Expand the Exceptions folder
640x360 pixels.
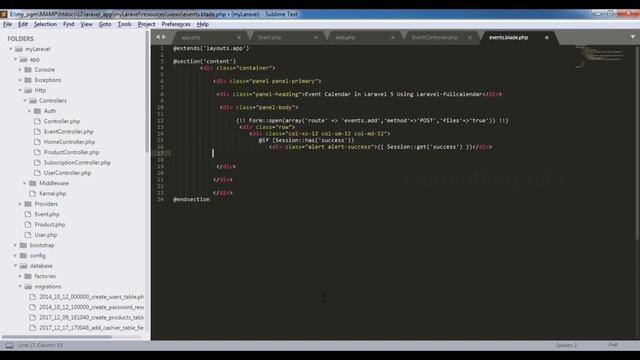(20, 80)
